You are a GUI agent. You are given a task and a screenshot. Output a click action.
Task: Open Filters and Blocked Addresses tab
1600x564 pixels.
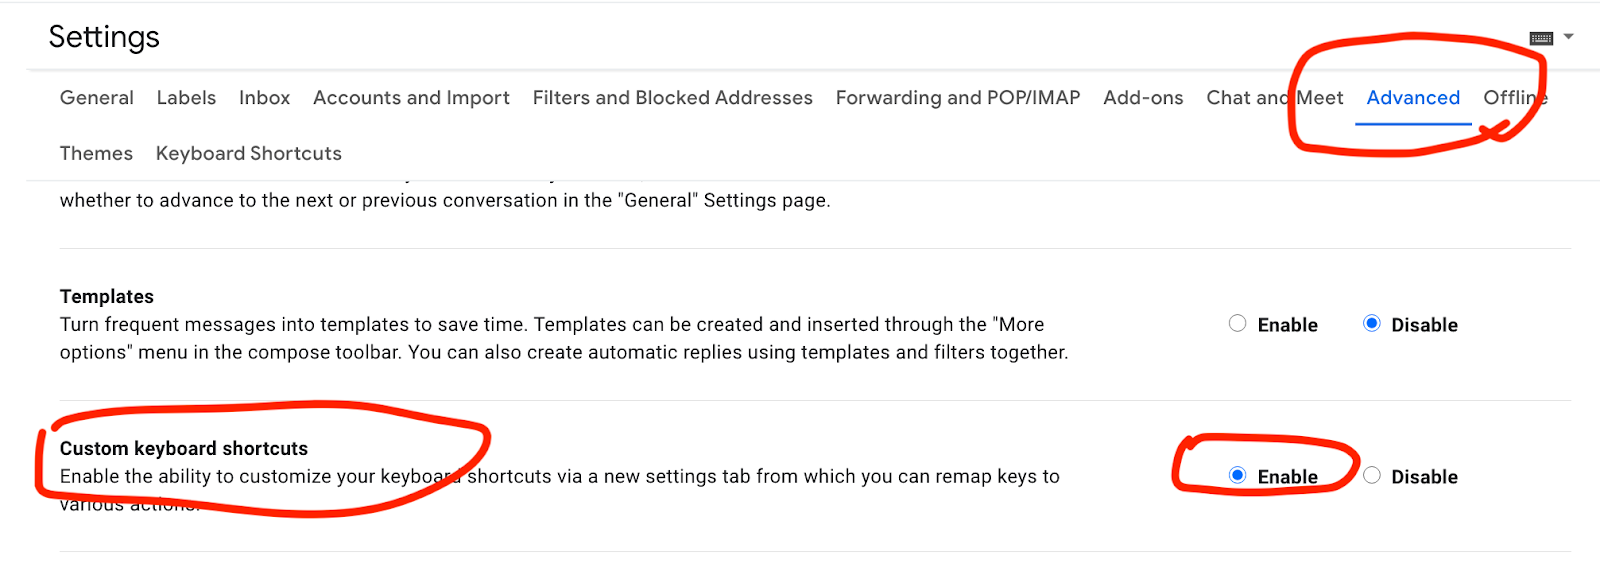pyautogui.click(x=672, y=98)
